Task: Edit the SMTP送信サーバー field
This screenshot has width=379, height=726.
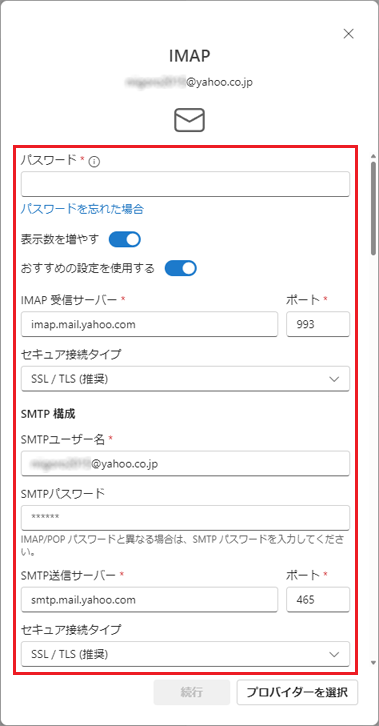Action: (149, 600)
